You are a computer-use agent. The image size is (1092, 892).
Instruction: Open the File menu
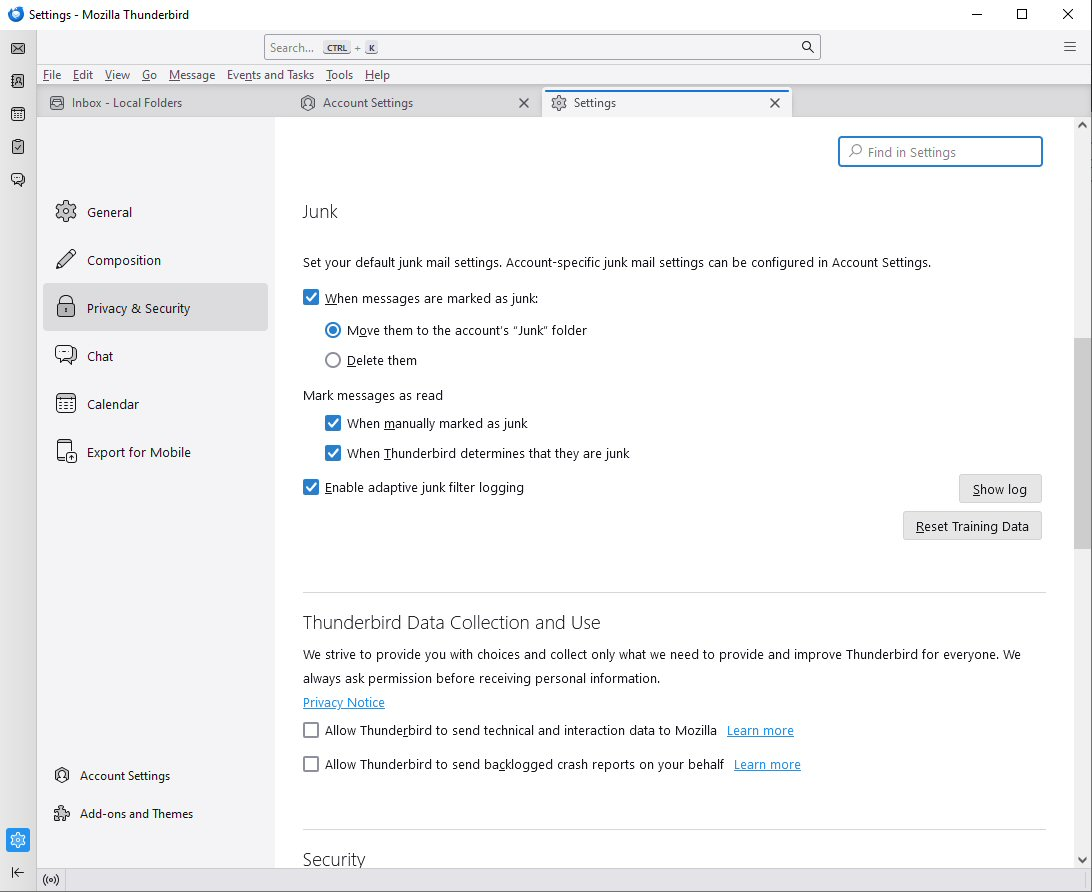pyautogui.click(x=52, y=75)
